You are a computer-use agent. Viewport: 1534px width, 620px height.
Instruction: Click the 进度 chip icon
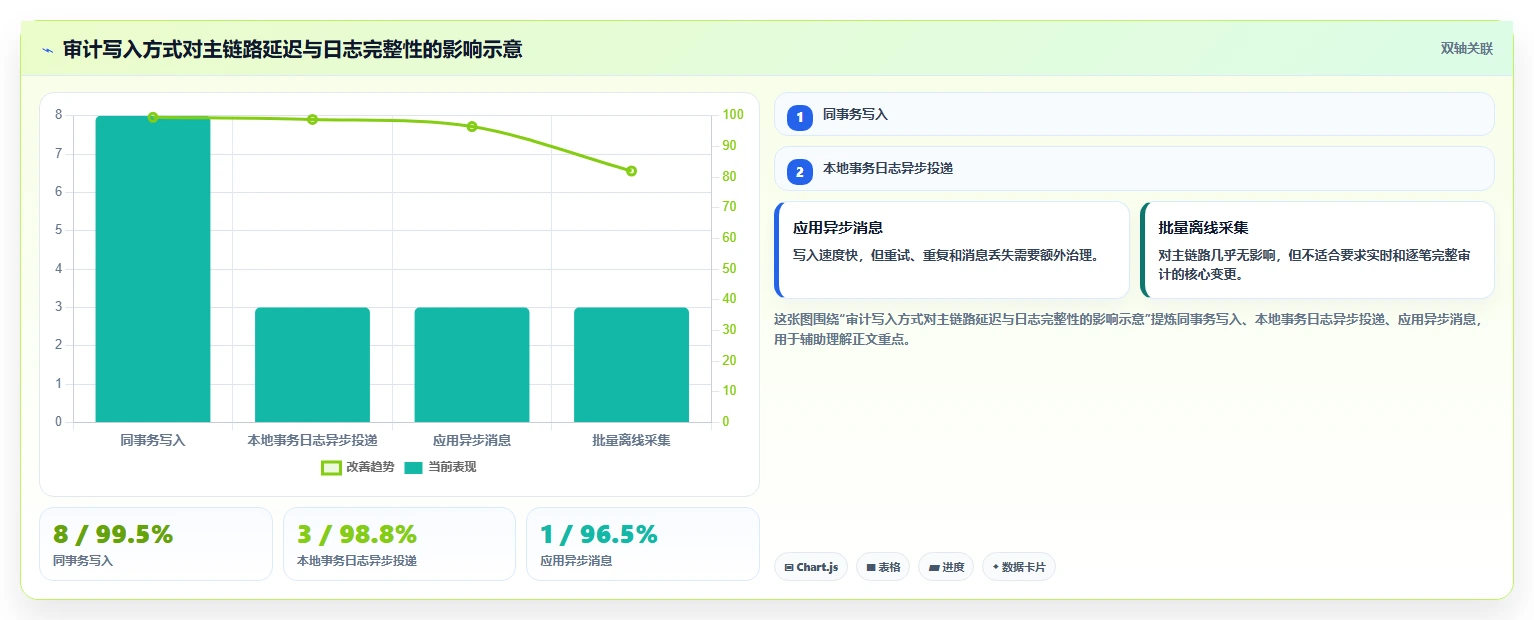(934, 568)
